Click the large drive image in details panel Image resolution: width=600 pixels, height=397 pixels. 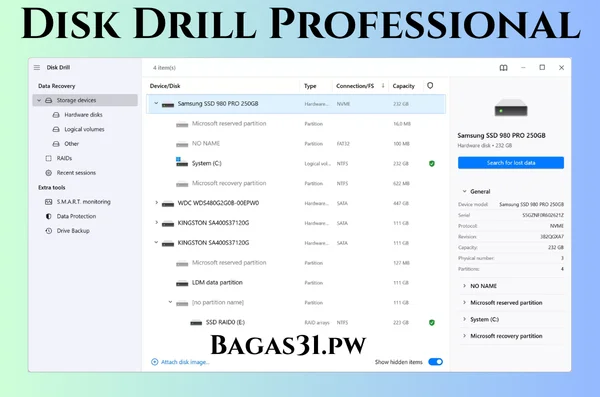[x=511, y=108]
